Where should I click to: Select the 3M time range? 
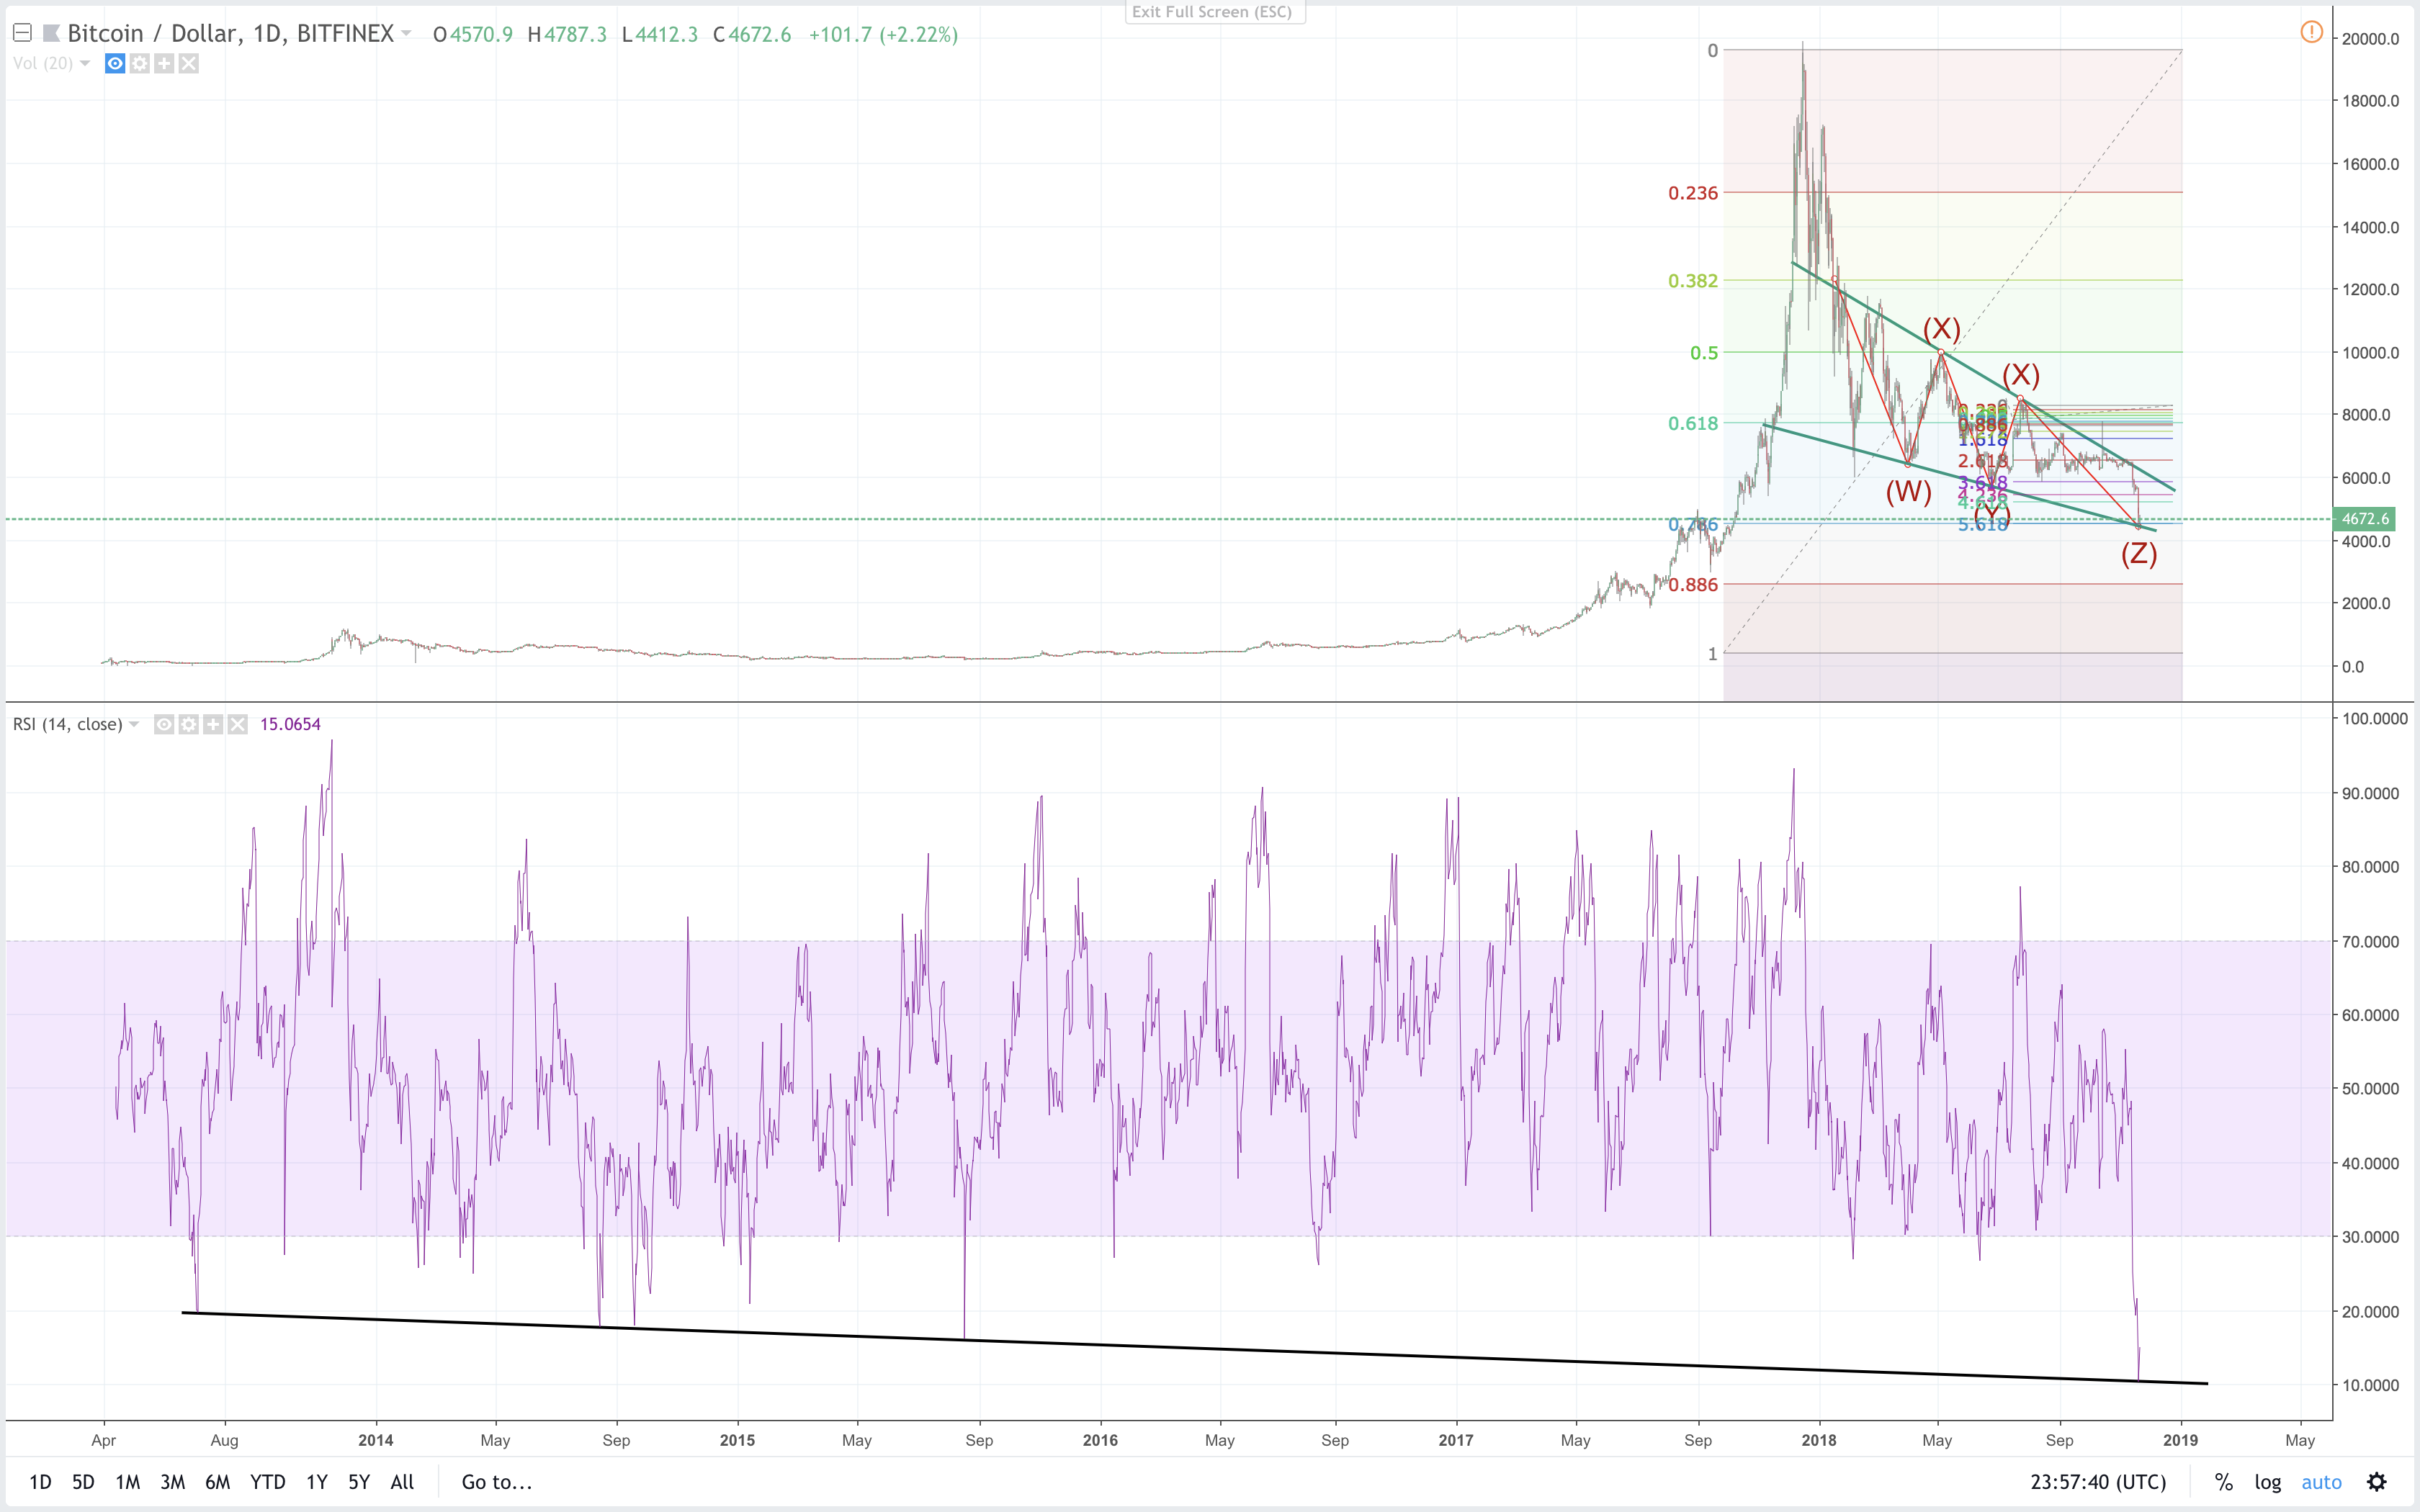coord(172,1482)
